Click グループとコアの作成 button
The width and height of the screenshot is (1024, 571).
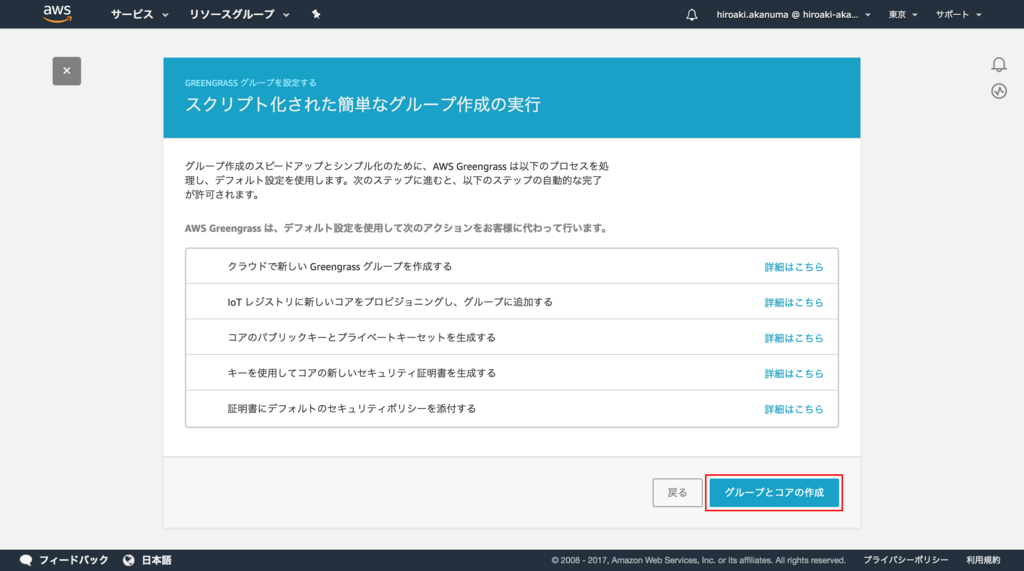point(774,493)
